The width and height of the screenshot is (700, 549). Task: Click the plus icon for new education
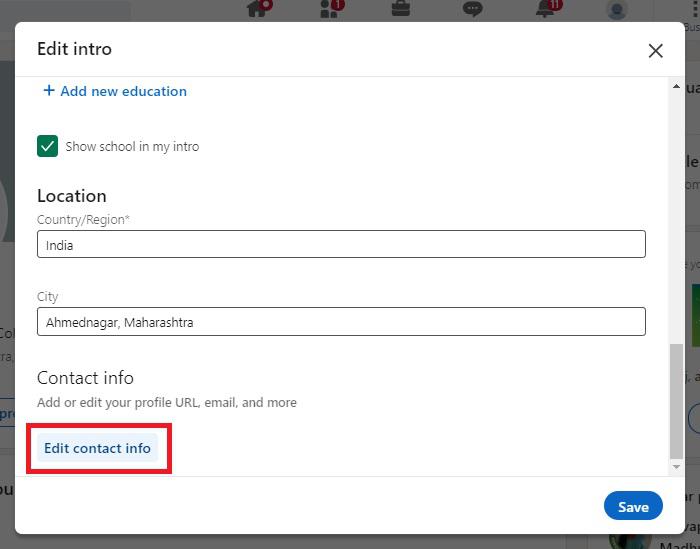tap(48, 91)
